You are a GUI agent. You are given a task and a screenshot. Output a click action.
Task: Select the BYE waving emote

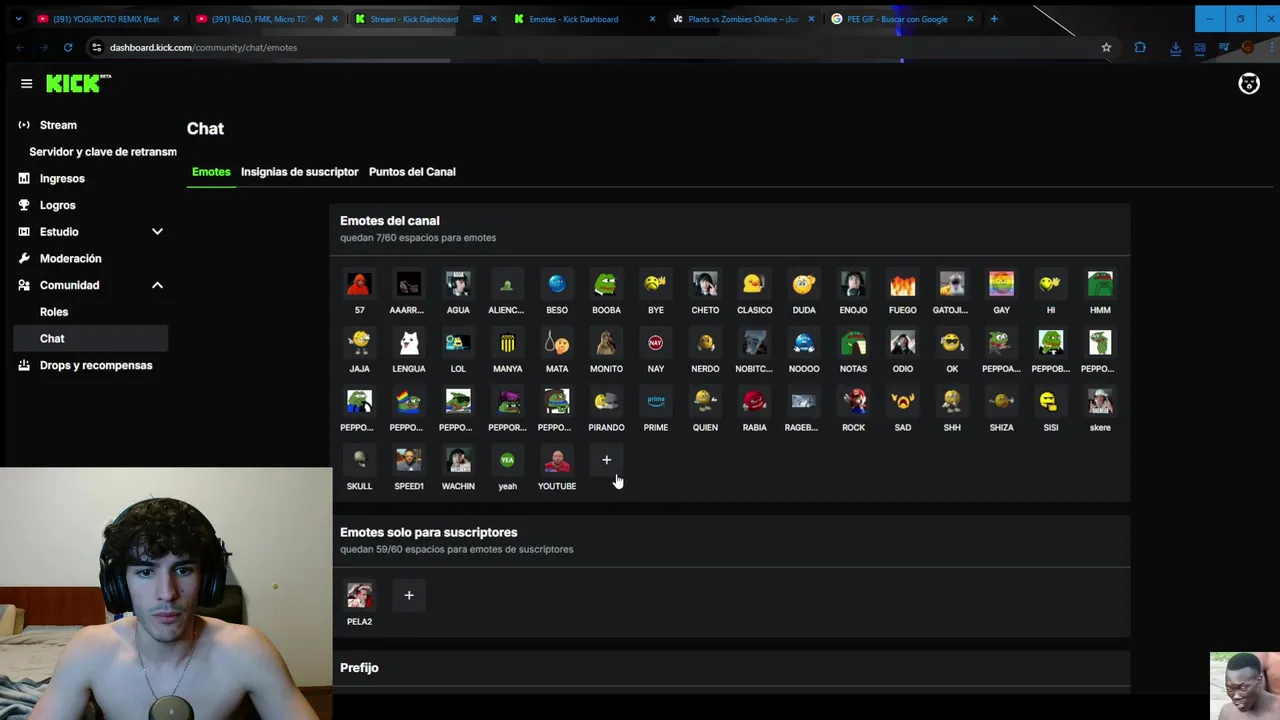(x=656, y=285)
